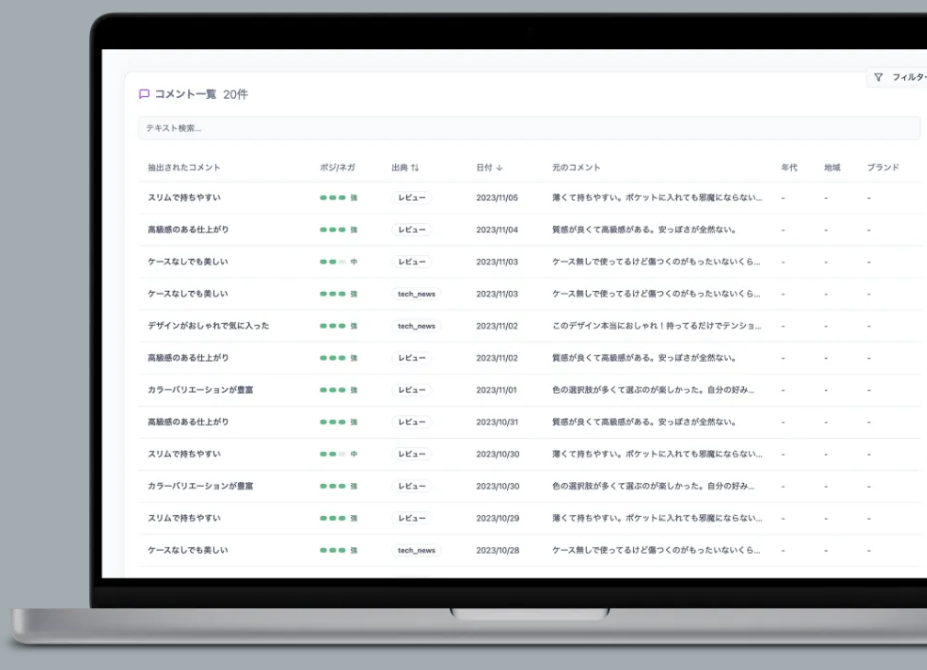
Task: Click the レビュー tag in the 2023/11/05 row
Action: [x=411, y=198]
